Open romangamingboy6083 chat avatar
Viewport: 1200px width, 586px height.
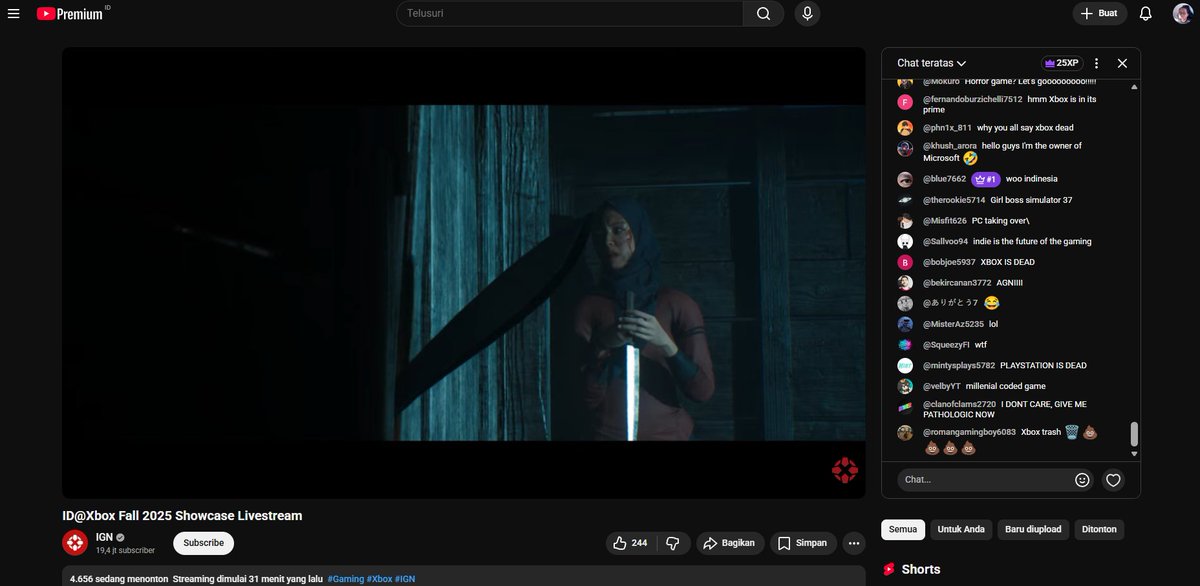pos(905,433)
